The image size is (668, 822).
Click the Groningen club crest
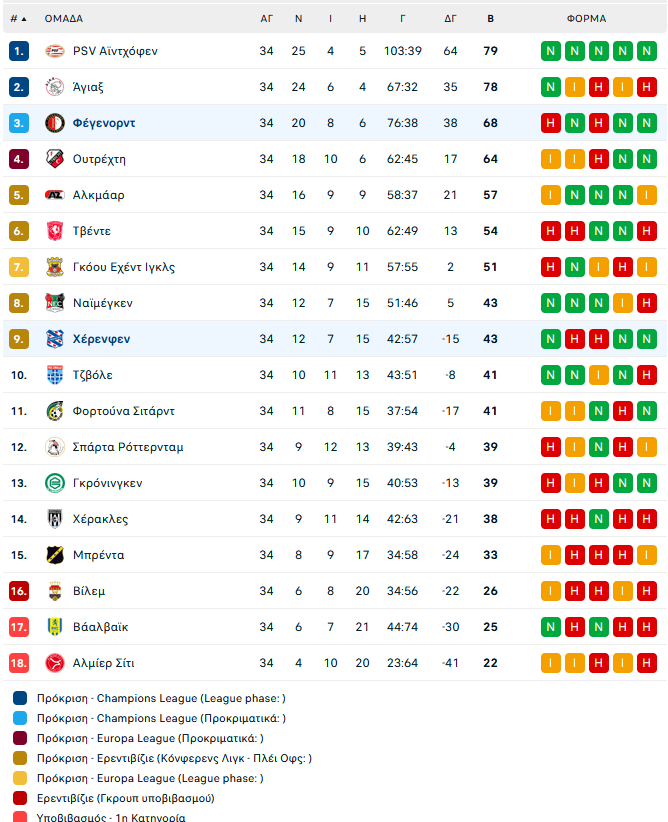tap(55, 483)
